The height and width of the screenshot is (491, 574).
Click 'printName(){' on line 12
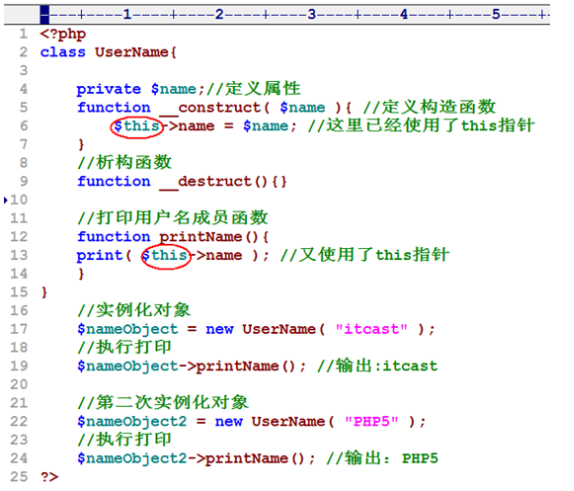pos(214,237)
